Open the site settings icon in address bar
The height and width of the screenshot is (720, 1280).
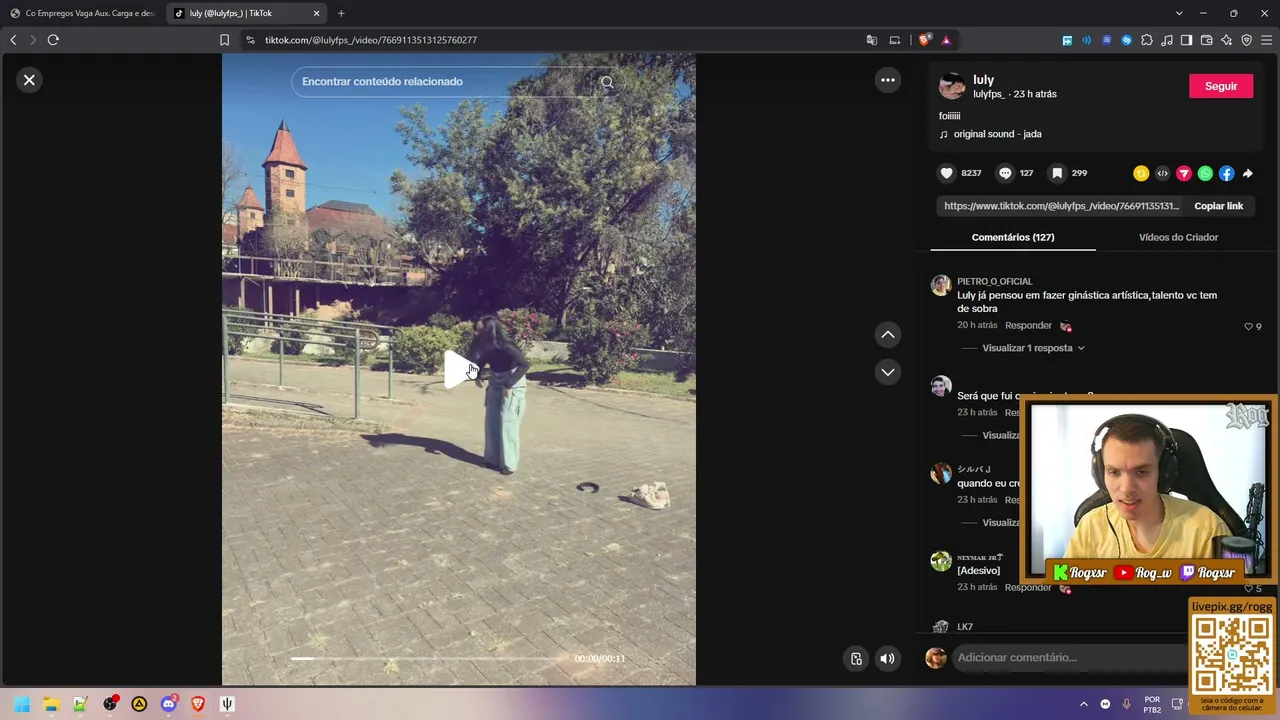coord(250,40)
